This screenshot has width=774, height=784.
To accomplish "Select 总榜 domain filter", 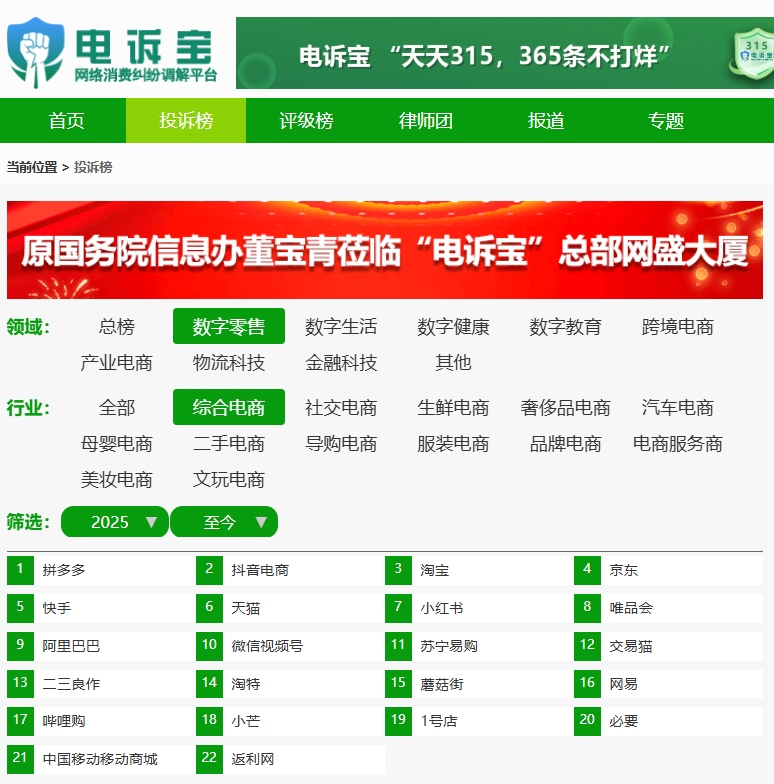I will (x=116, y=326).
